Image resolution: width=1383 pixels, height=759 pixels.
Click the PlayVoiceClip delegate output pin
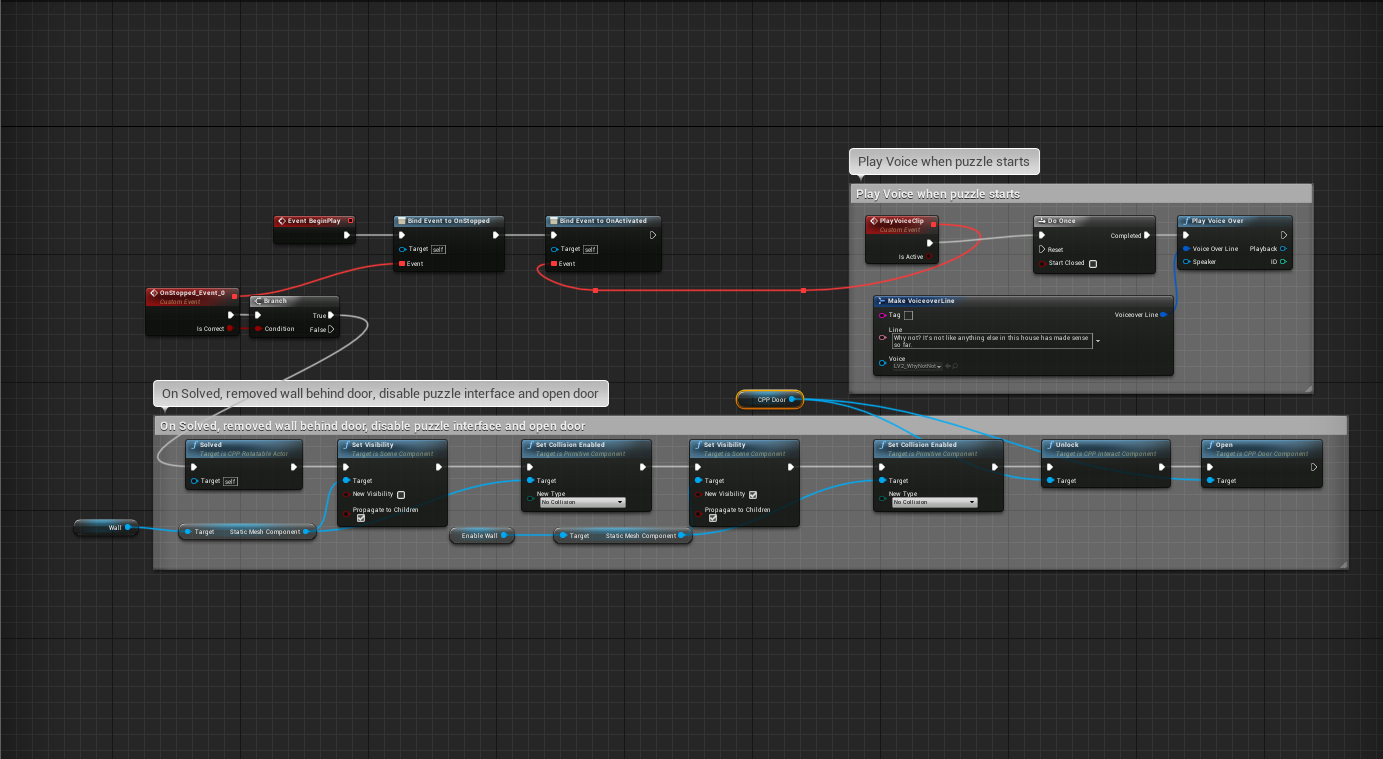click(x=933, y=224)
